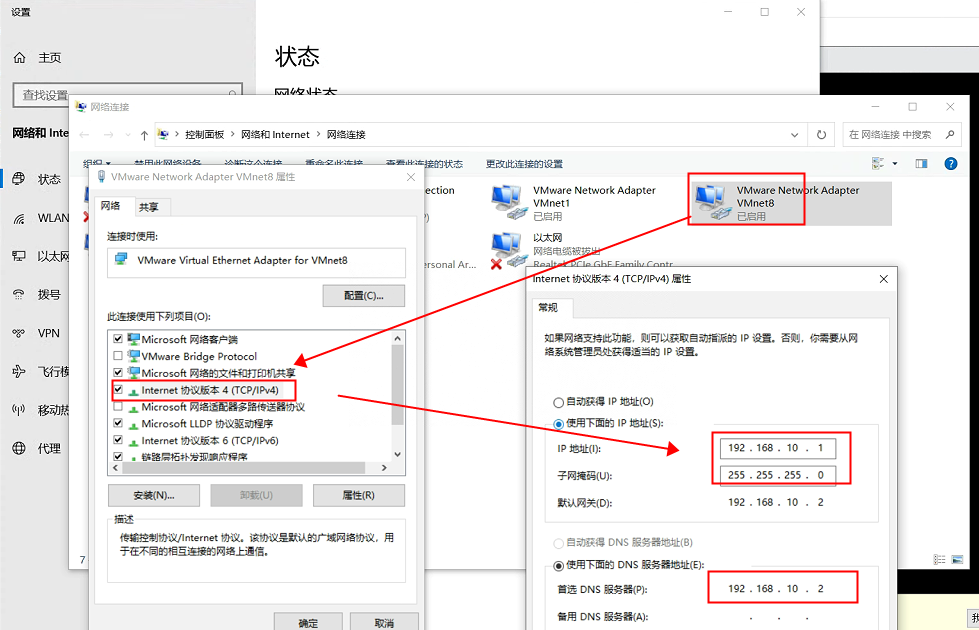
Task: Switch to details view icon at bottom right
Action: click(939, 559)
